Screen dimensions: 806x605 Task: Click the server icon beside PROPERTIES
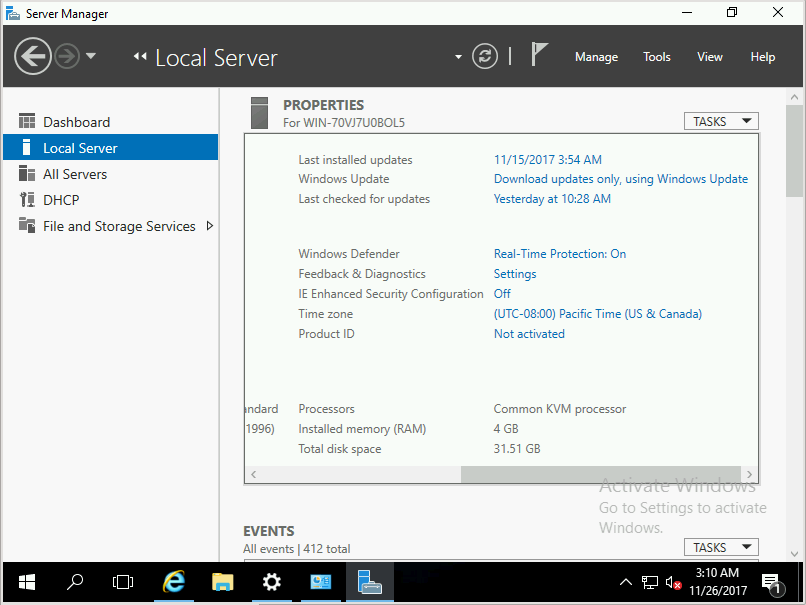(x=260, y=113)
